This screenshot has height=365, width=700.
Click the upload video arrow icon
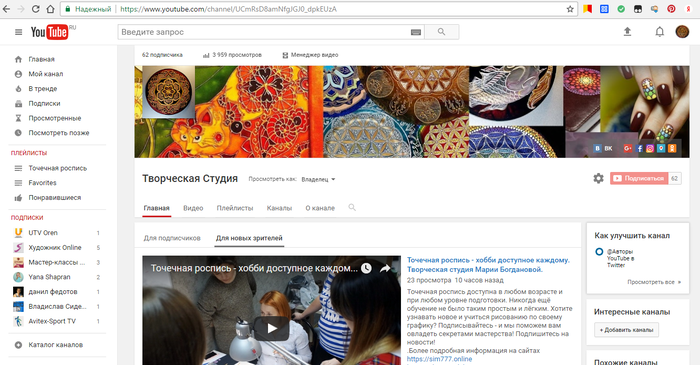[627, 32]
